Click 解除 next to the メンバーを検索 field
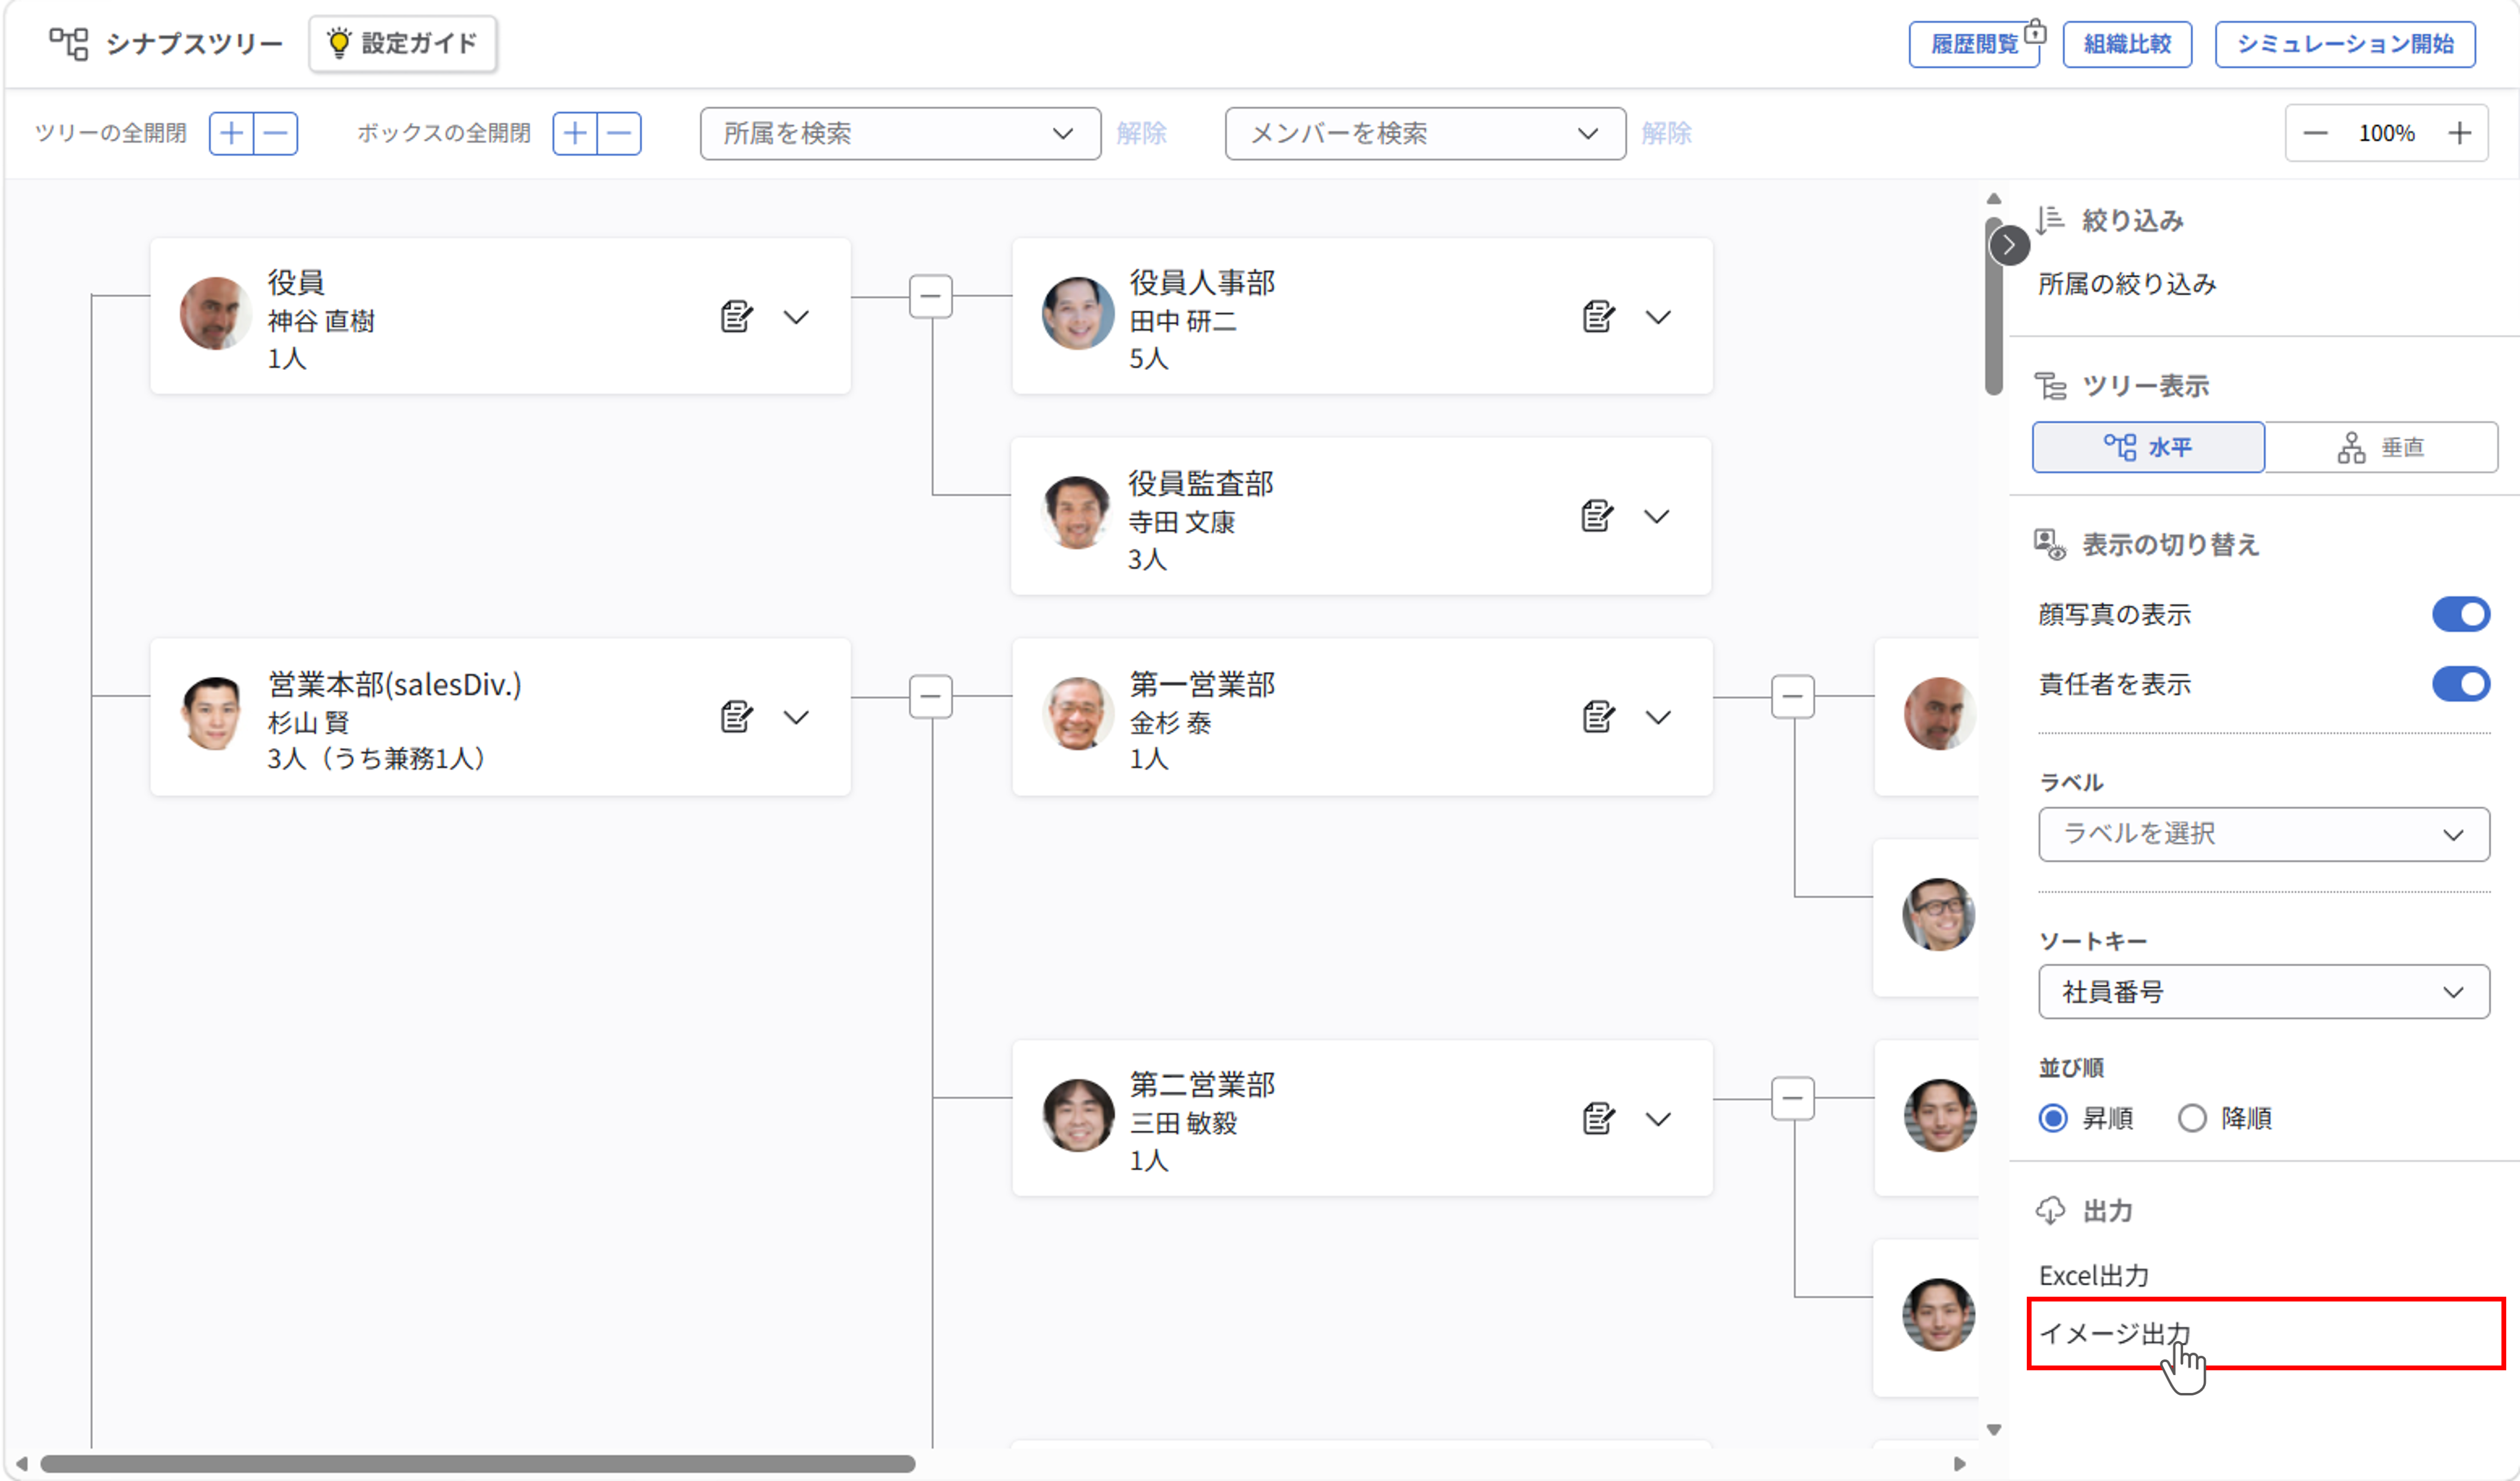The image size is (2520, 1481). 1666,133
